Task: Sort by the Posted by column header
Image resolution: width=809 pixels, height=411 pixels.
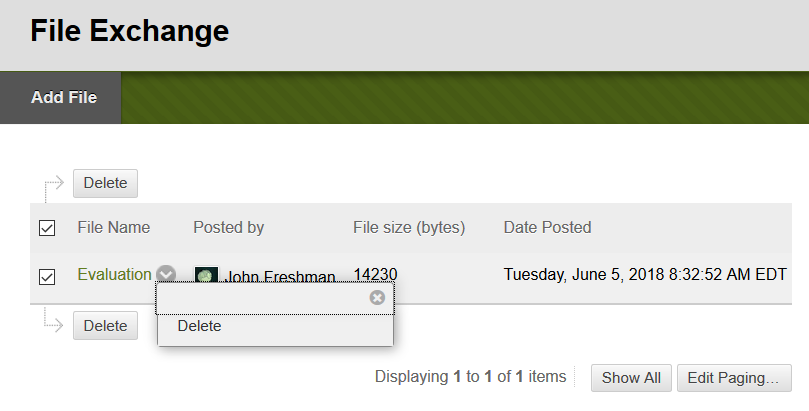Action: [229, 227]
